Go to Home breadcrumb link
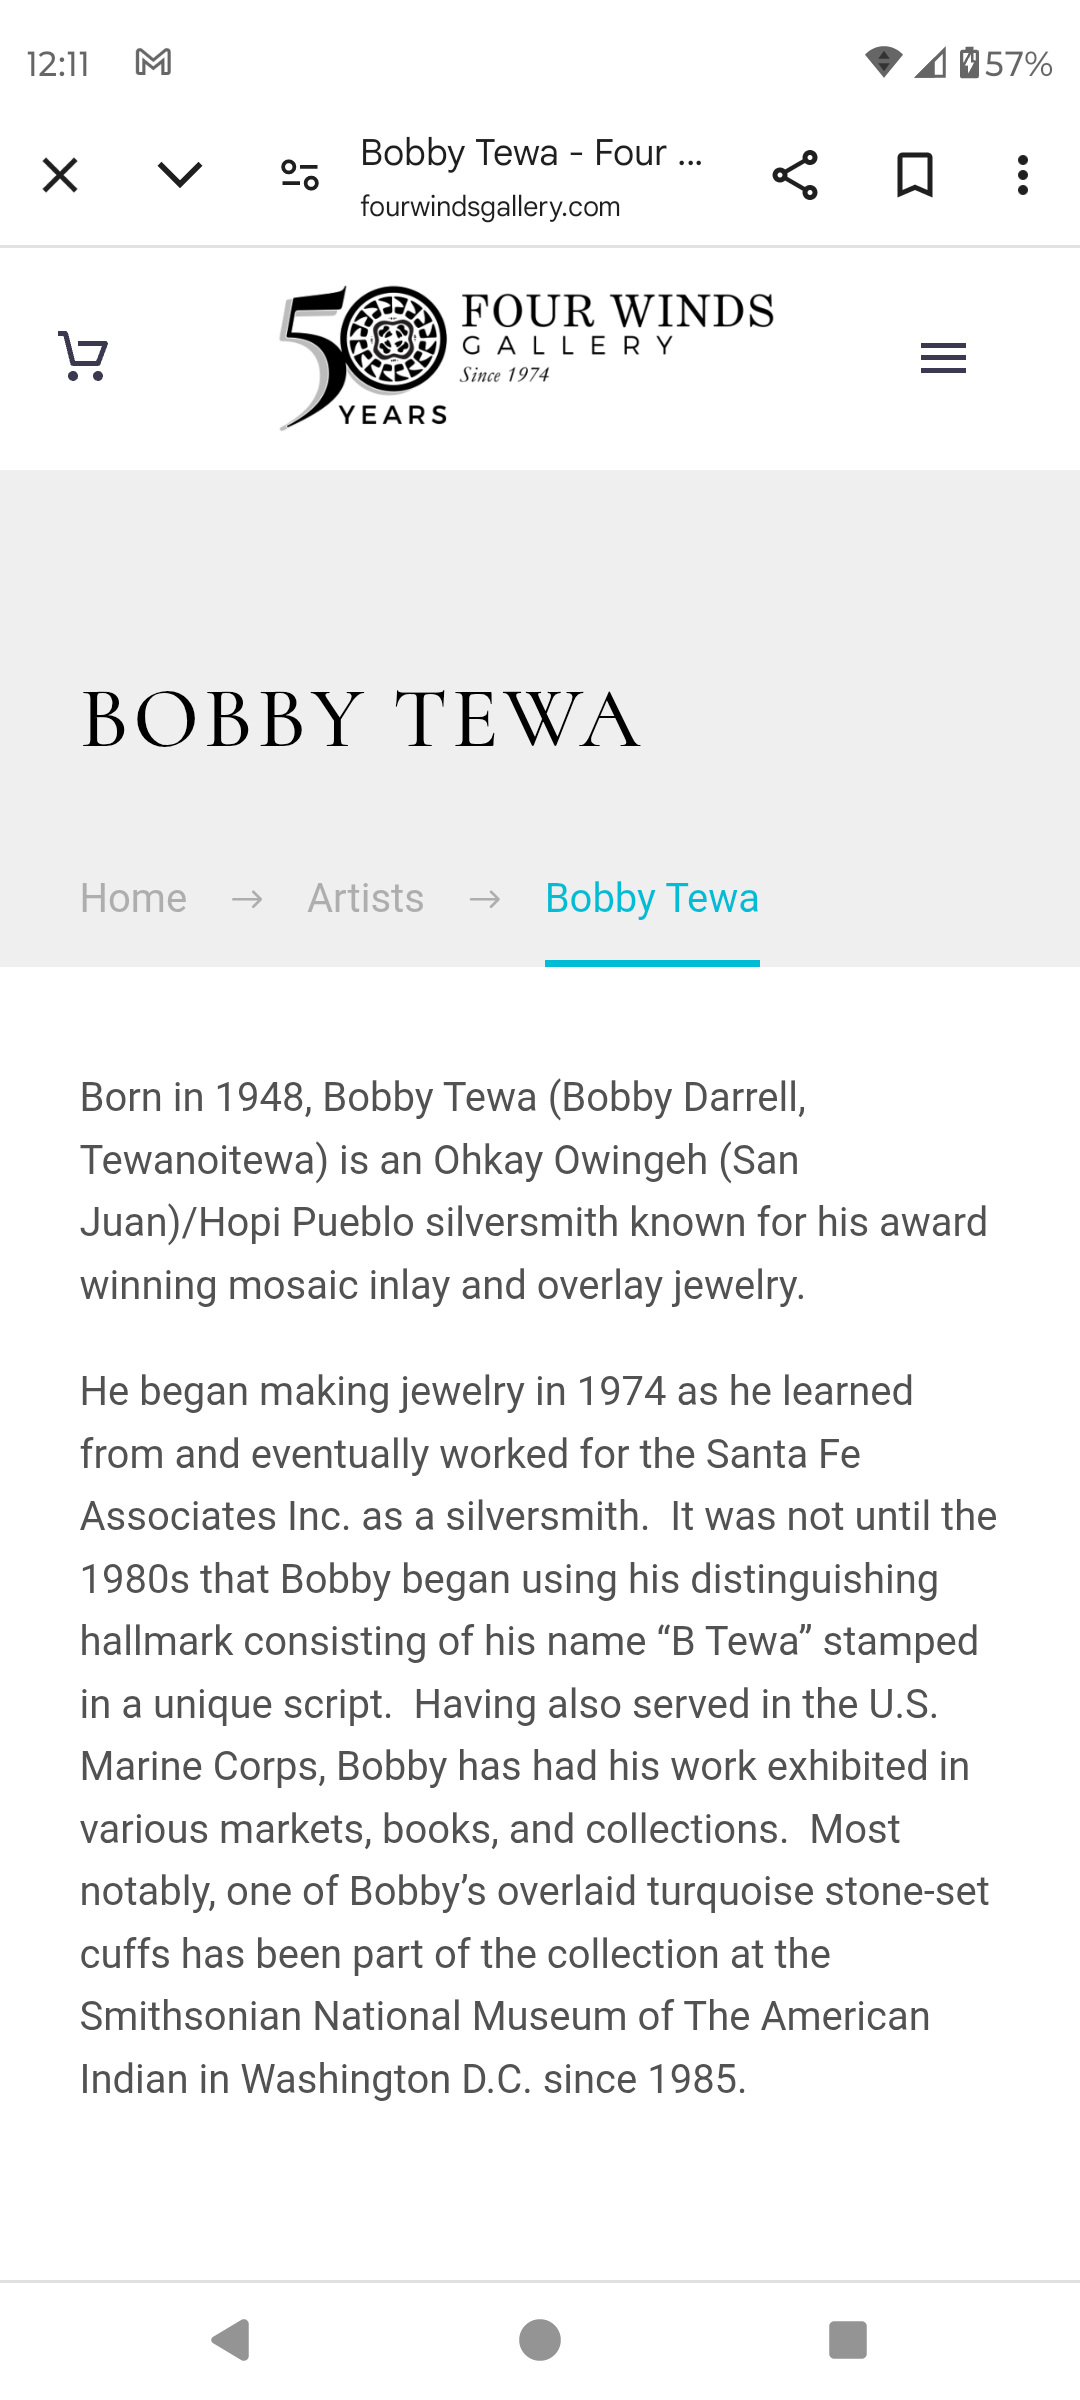Viewport: 1080px width, 2400px height. pyautogui.click(x=133, y=898)
